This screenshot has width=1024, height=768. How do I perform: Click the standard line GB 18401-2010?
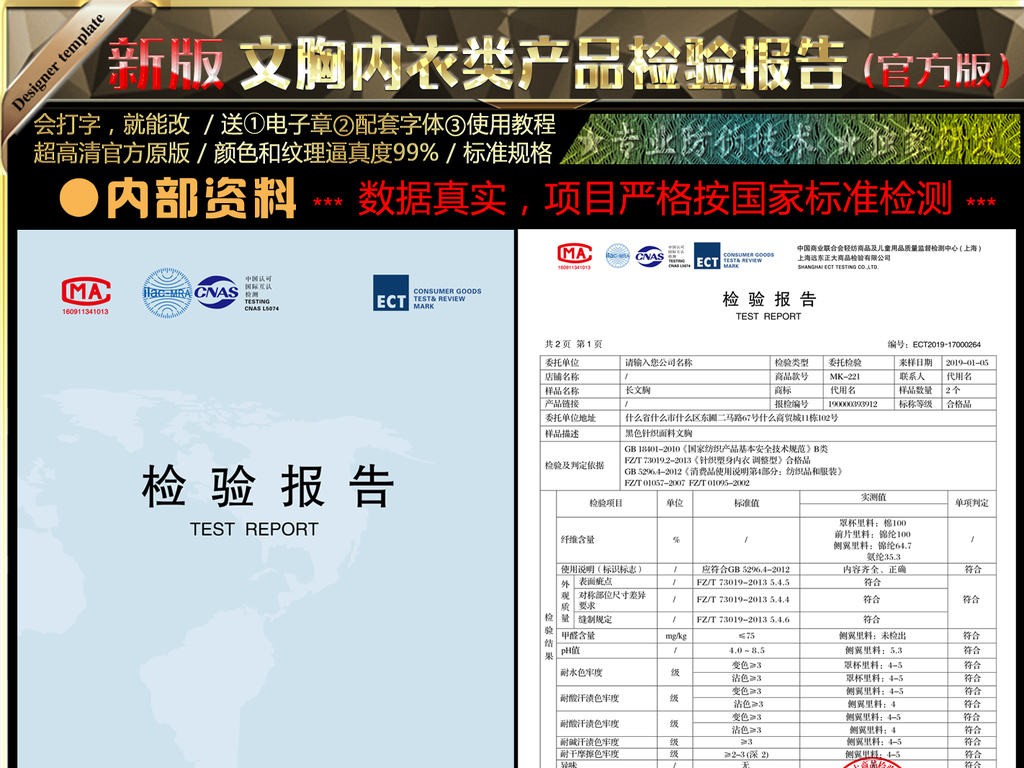click(x=725, y=449)
